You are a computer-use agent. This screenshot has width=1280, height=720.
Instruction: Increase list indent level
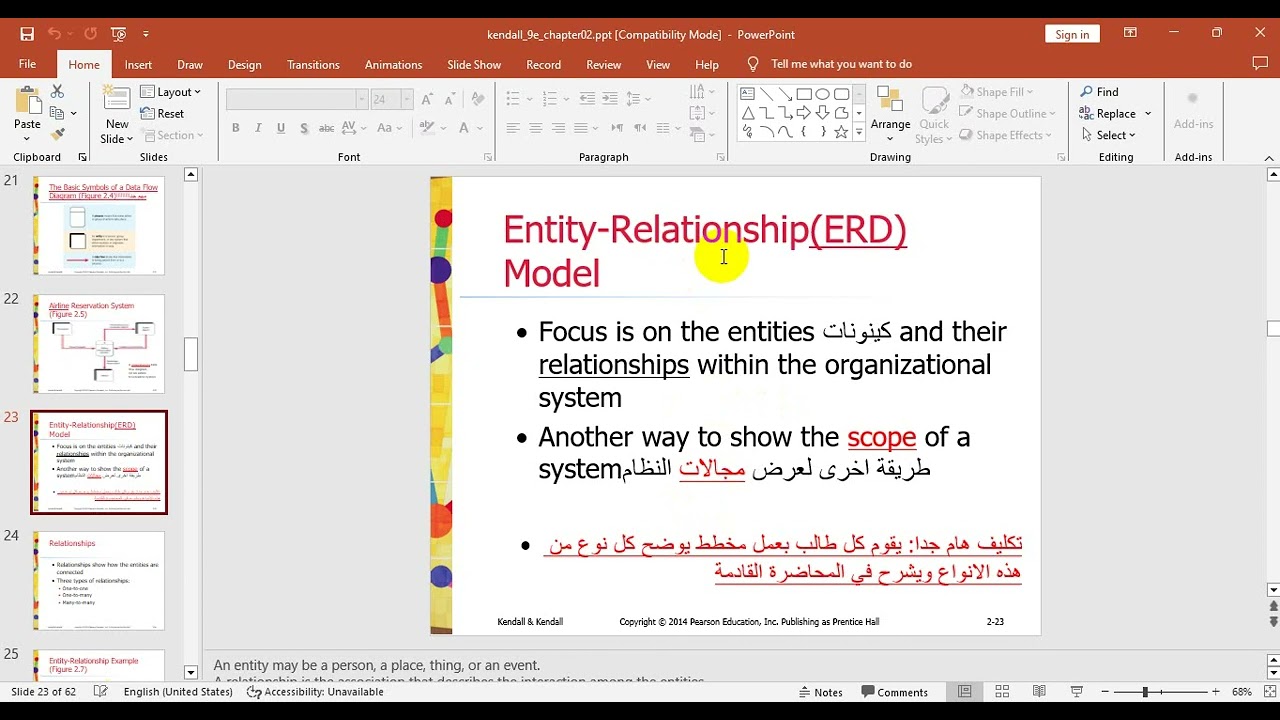610,99
